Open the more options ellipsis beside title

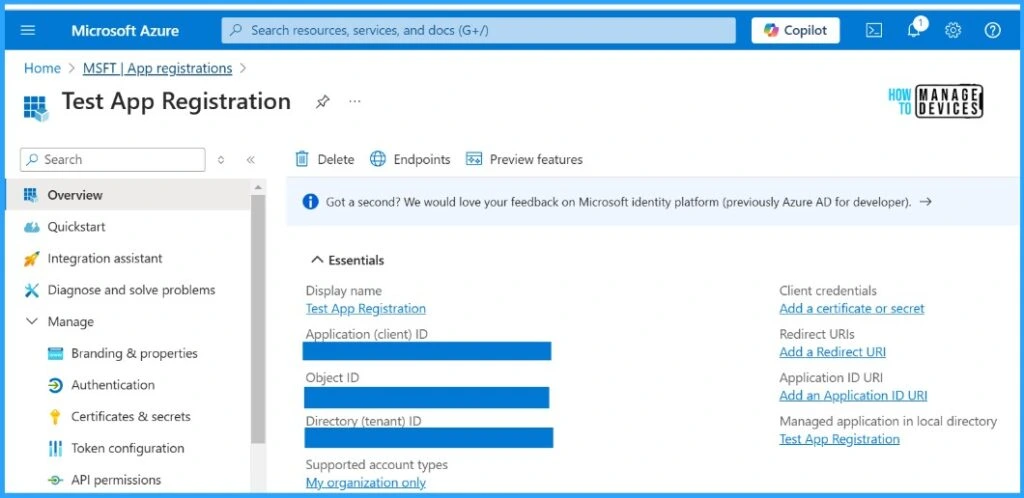point(355,101)
